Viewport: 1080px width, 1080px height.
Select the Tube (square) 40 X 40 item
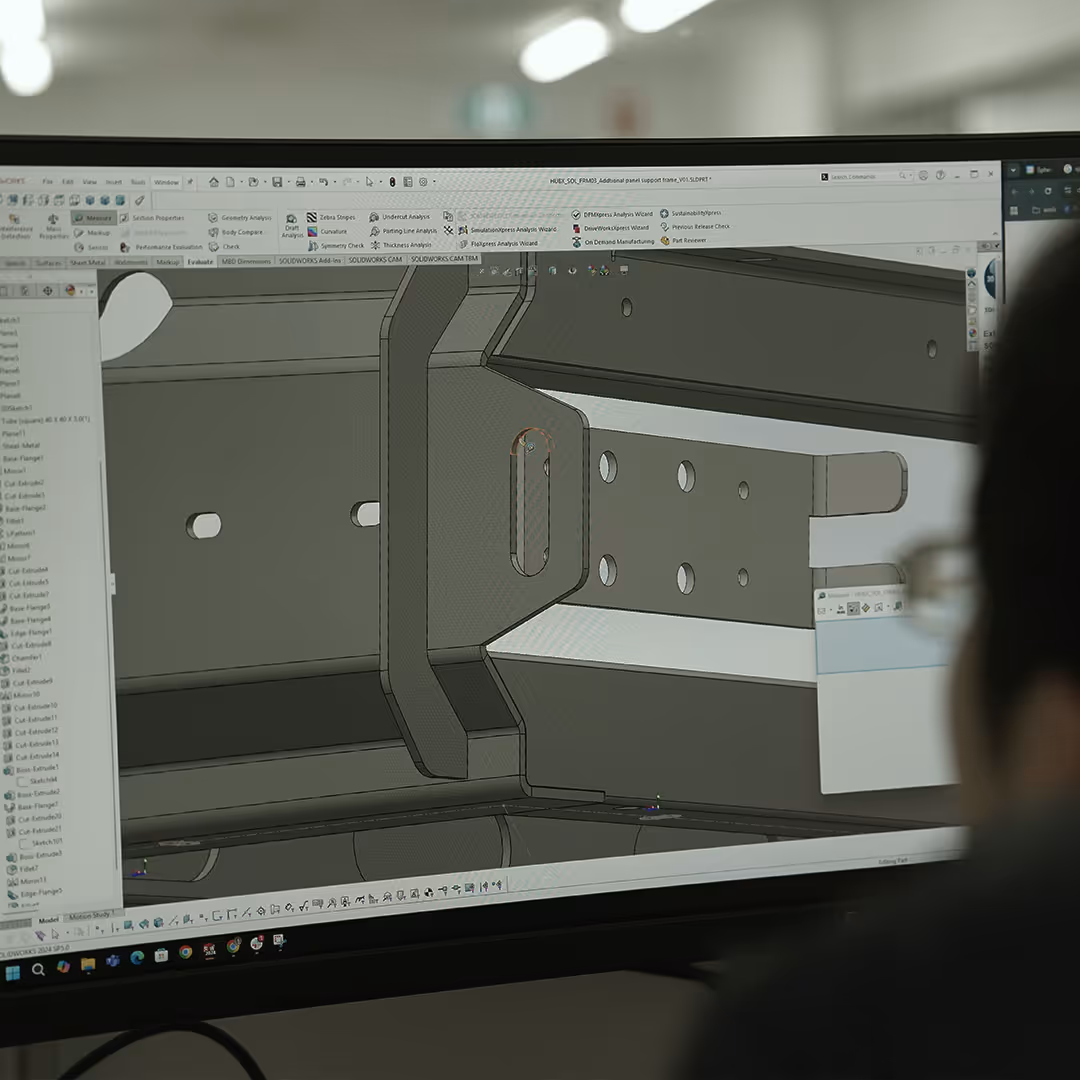46,419
